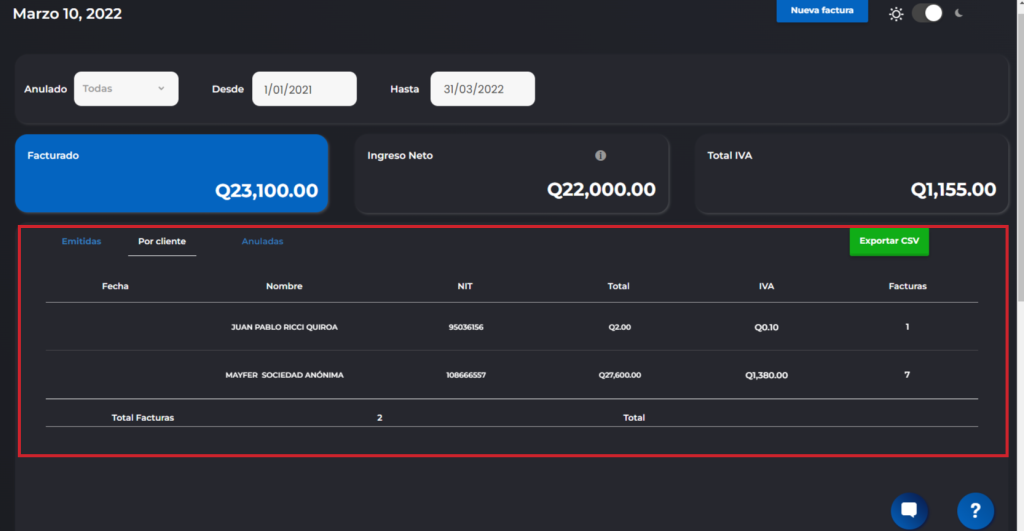
Task: Click the Nueva factura button
Action: click(821, 11)
